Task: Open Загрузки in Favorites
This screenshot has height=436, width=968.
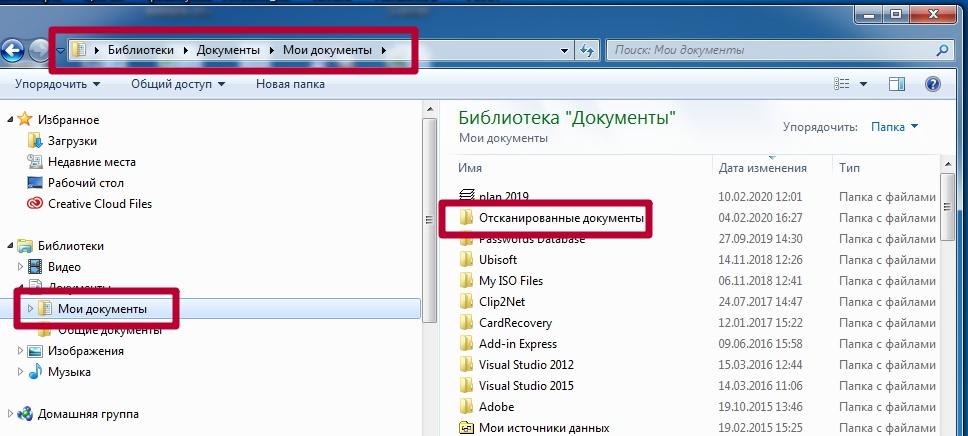Action: 72,141
